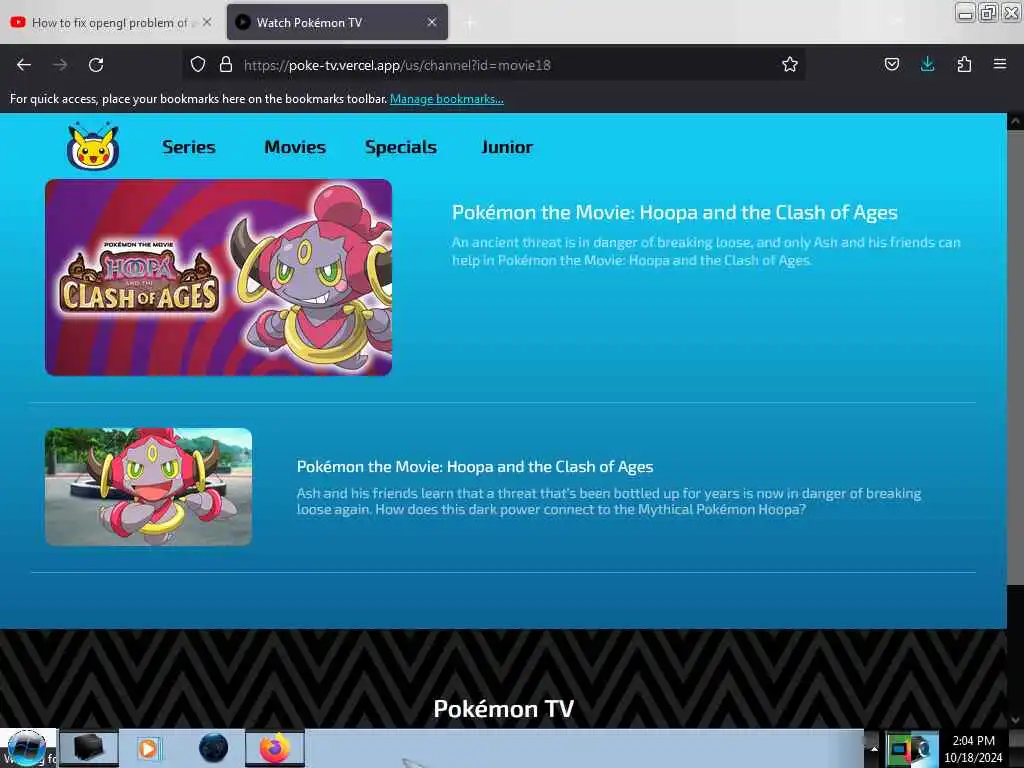
Task: Go back with the browser back arrow
Action: tap(24, 65)
